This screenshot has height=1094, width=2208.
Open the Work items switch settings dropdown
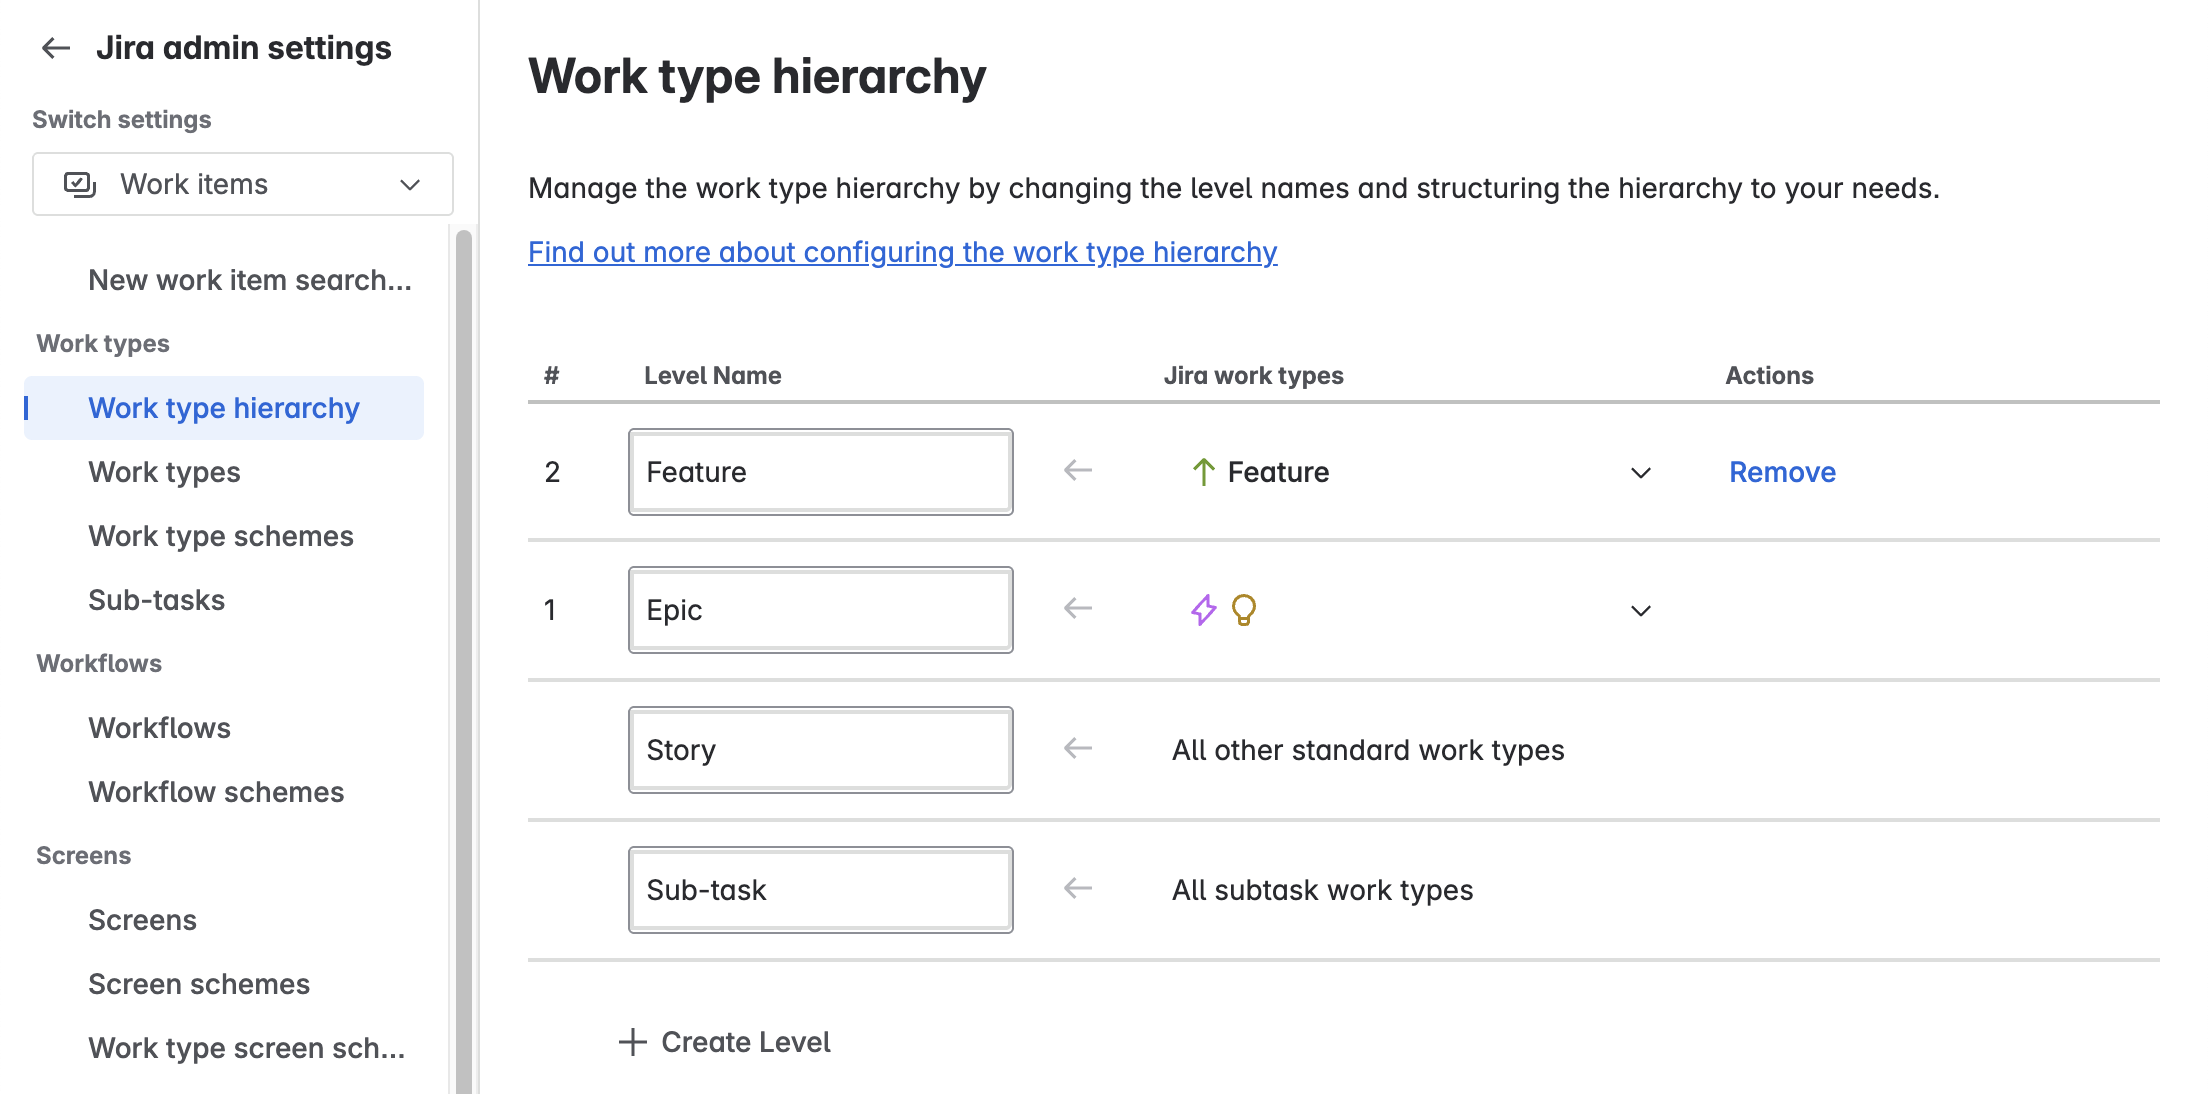pyautogui.click(x=242, y=184)
